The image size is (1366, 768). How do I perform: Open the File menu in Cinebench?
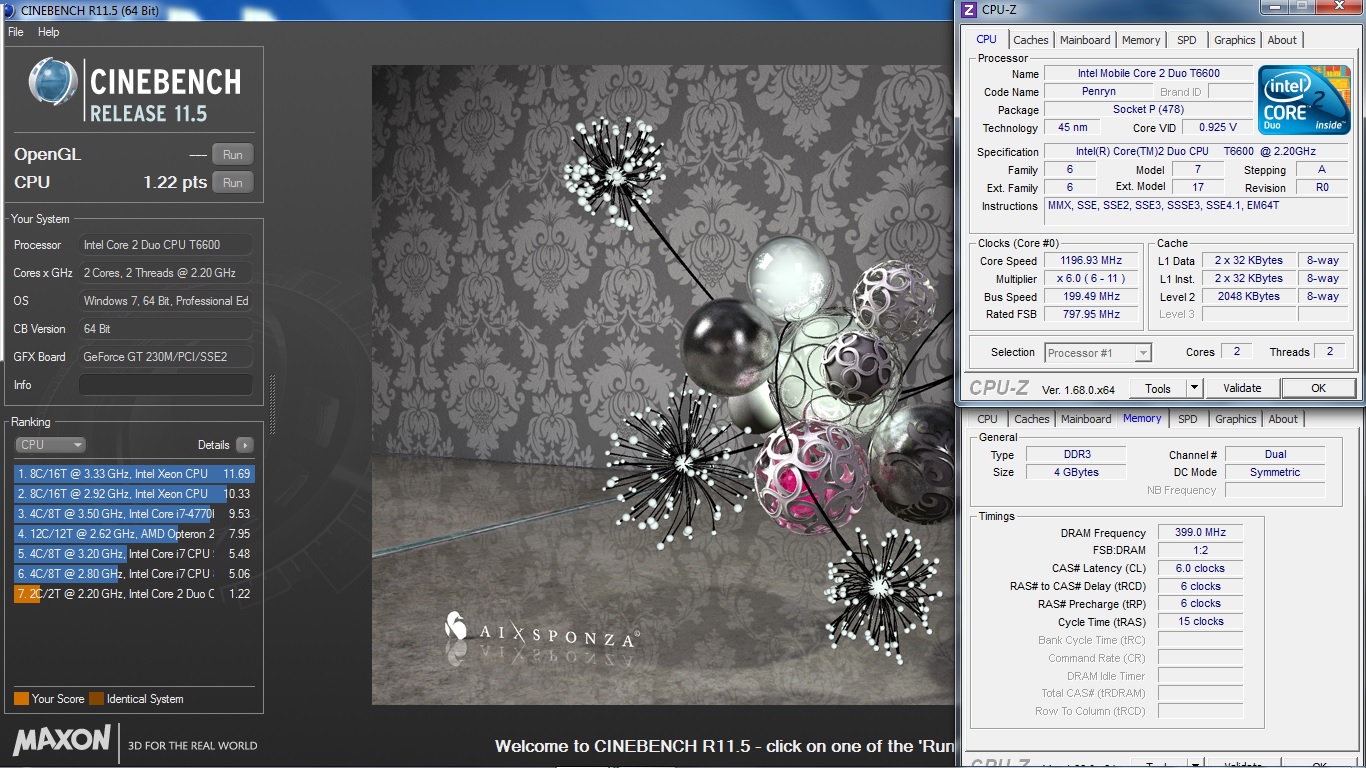pyautogui.click(x=16, y=32)
